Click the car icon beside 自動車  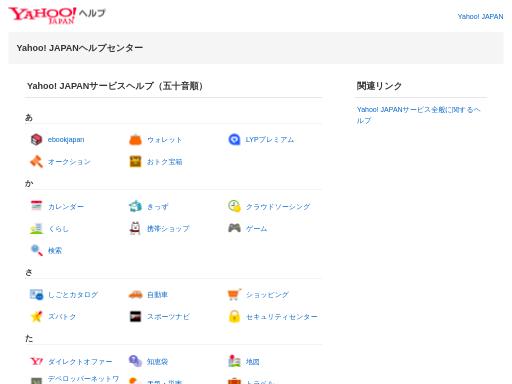tap(135, 295)
